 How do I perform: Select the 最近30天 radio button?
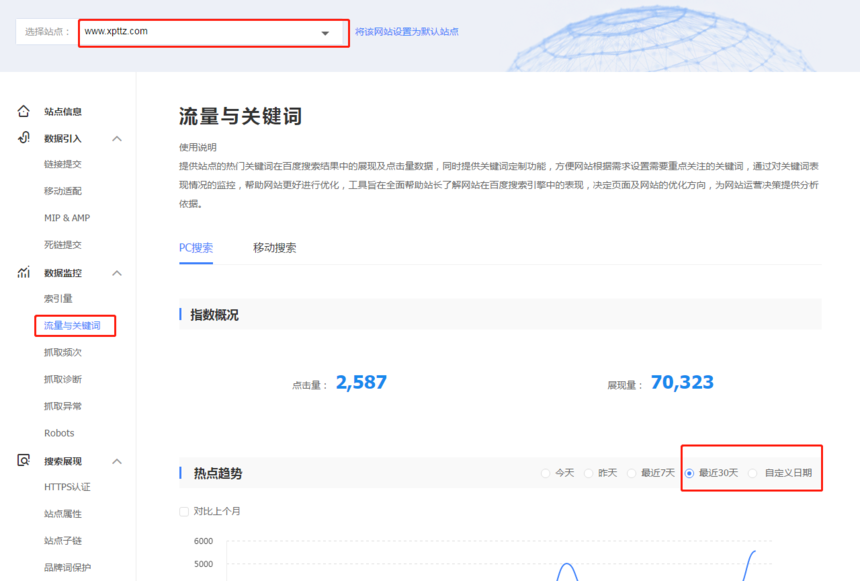pos(689,473)
